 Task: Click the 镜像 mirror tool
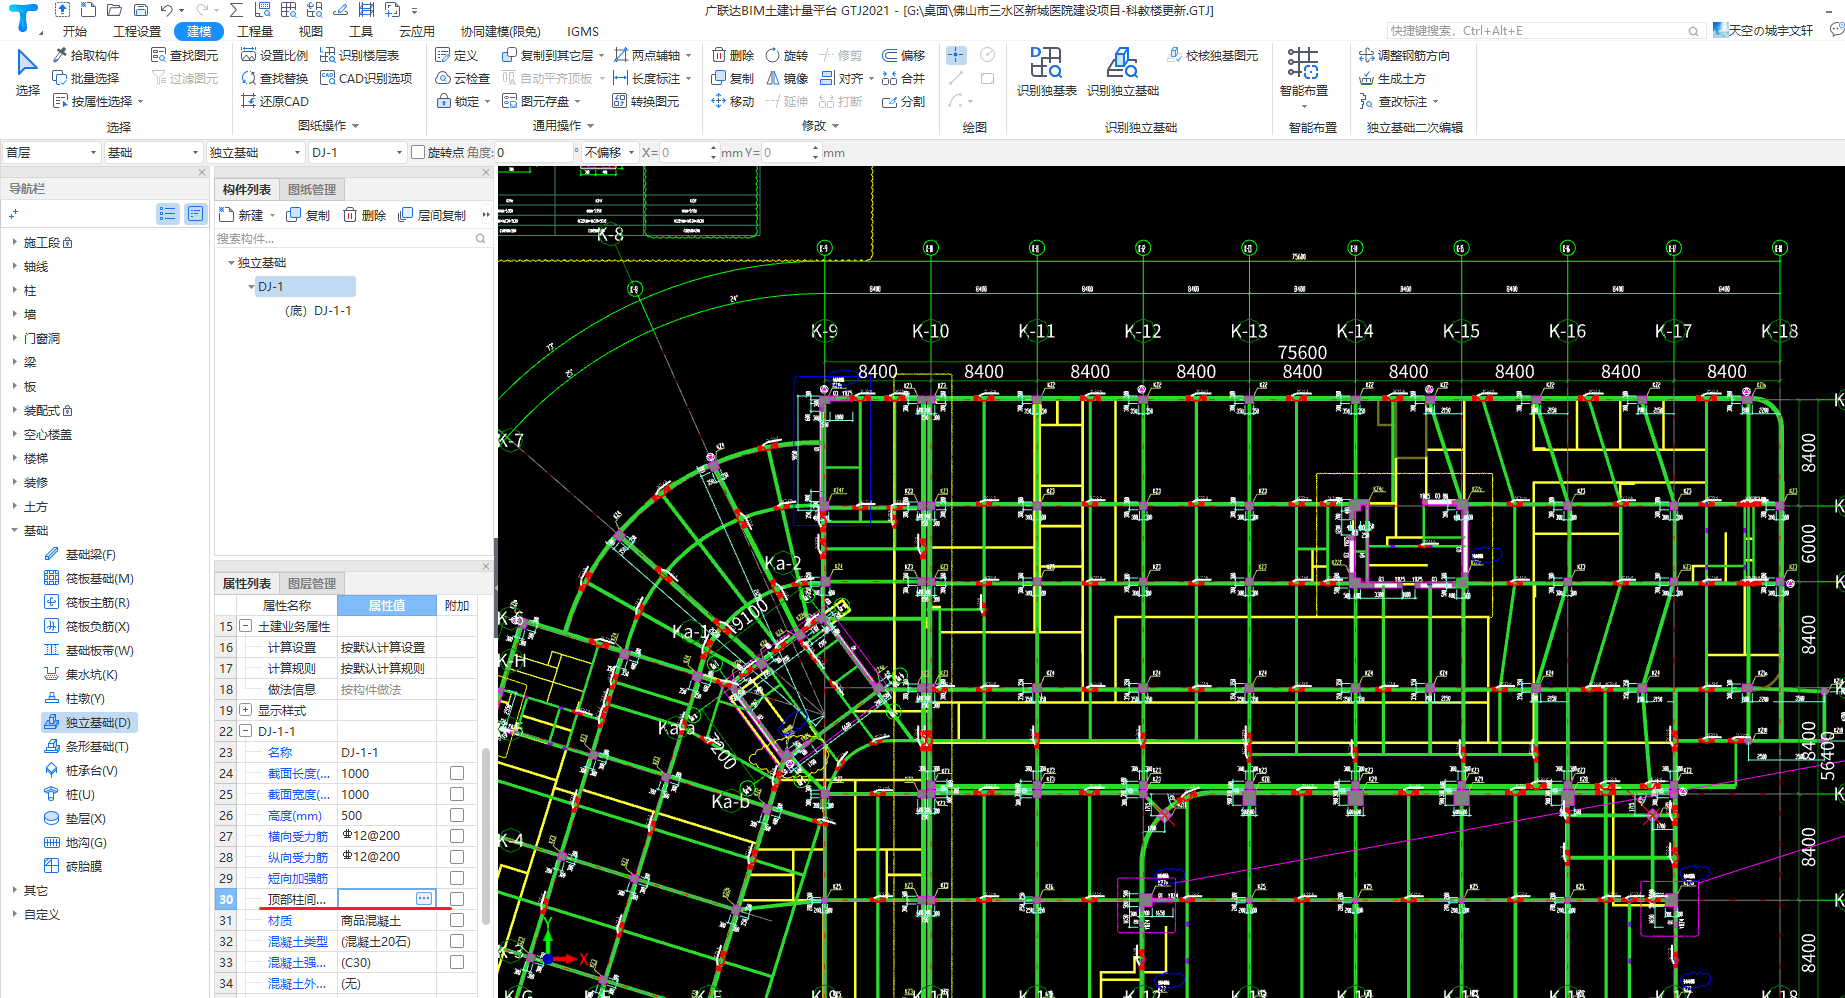(787, 78)
